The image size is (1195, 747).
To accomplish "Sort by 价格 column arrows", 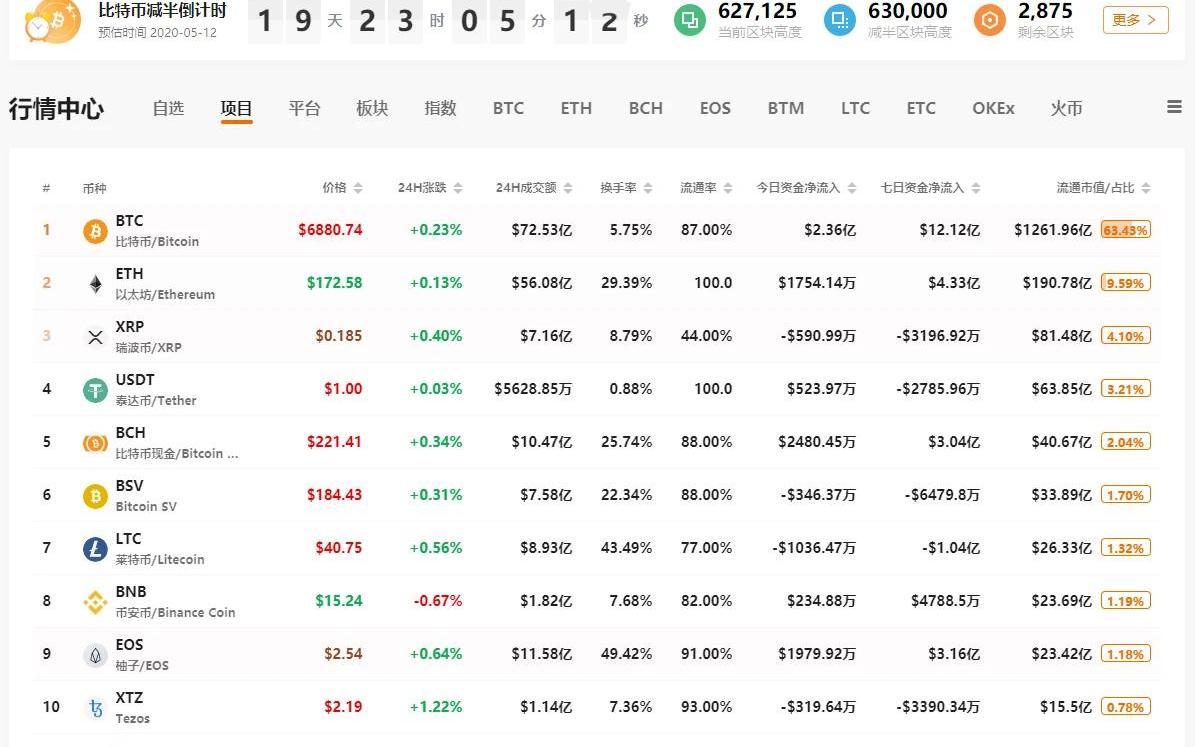I will coord(358,188).
